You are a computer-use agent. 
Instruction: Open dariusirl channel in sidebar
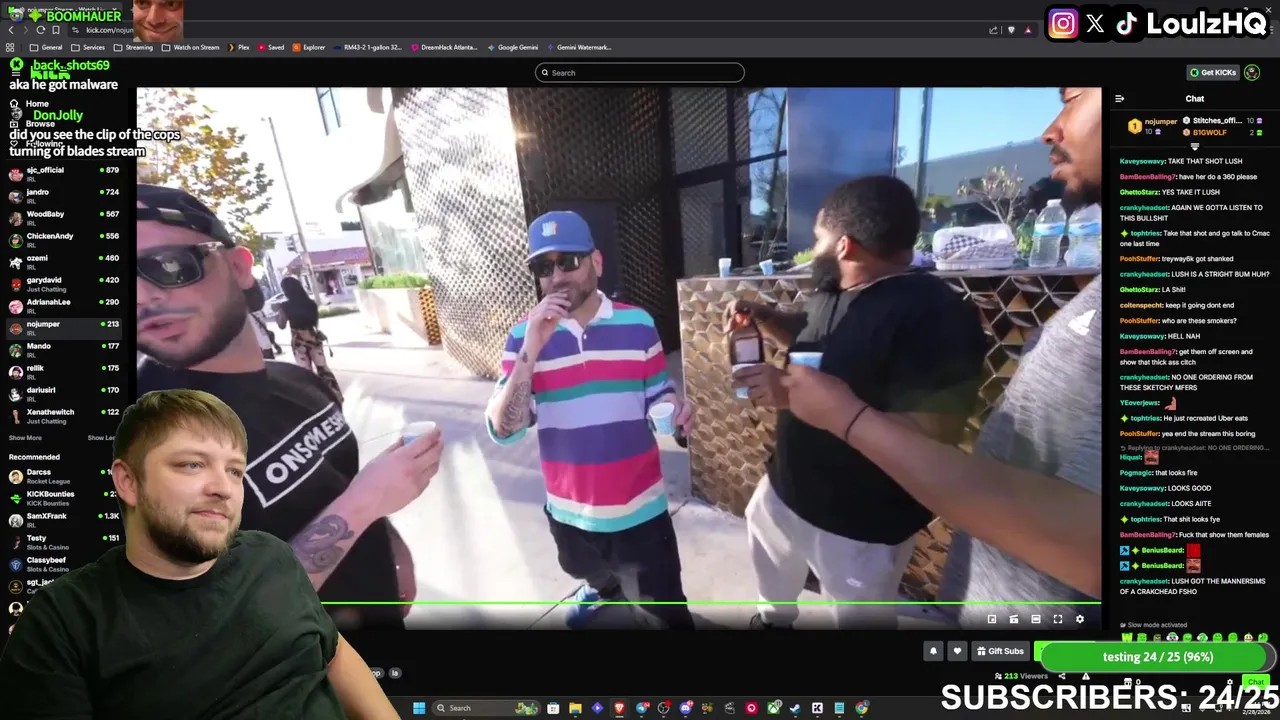(63, 393)
